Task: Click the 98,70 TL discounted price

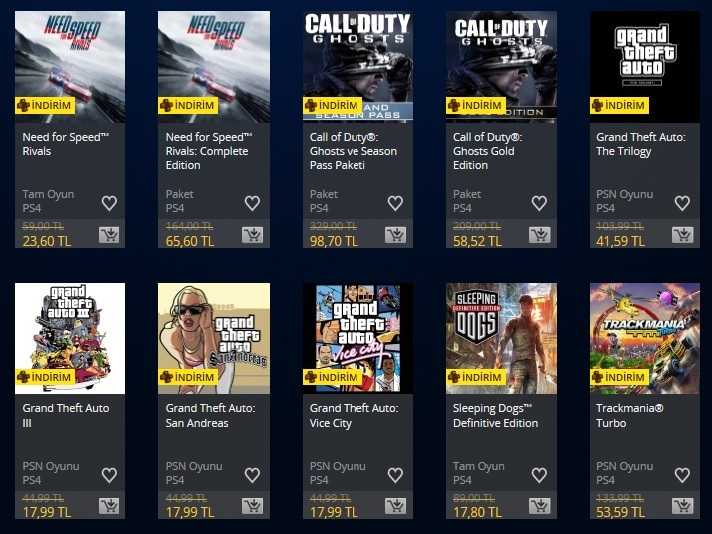Action: (x=334, y=241)
